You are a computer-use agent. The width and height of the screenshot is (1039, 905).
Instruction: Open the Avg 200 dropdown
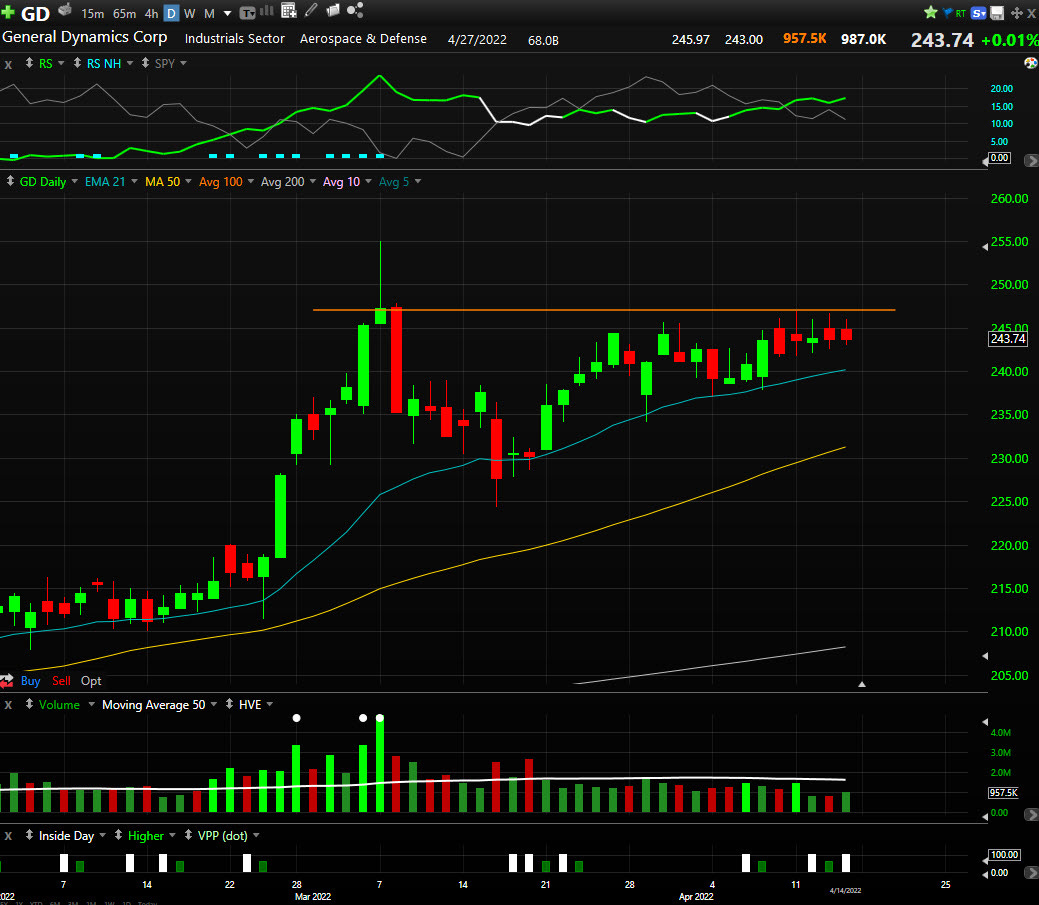pyautogui.click(x=313, y=181)
